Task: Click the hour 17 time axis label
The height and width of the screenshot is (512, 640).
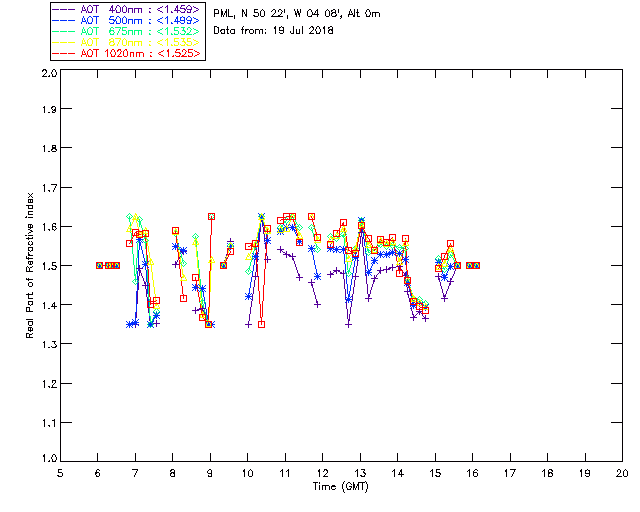Action: (510, 473)
